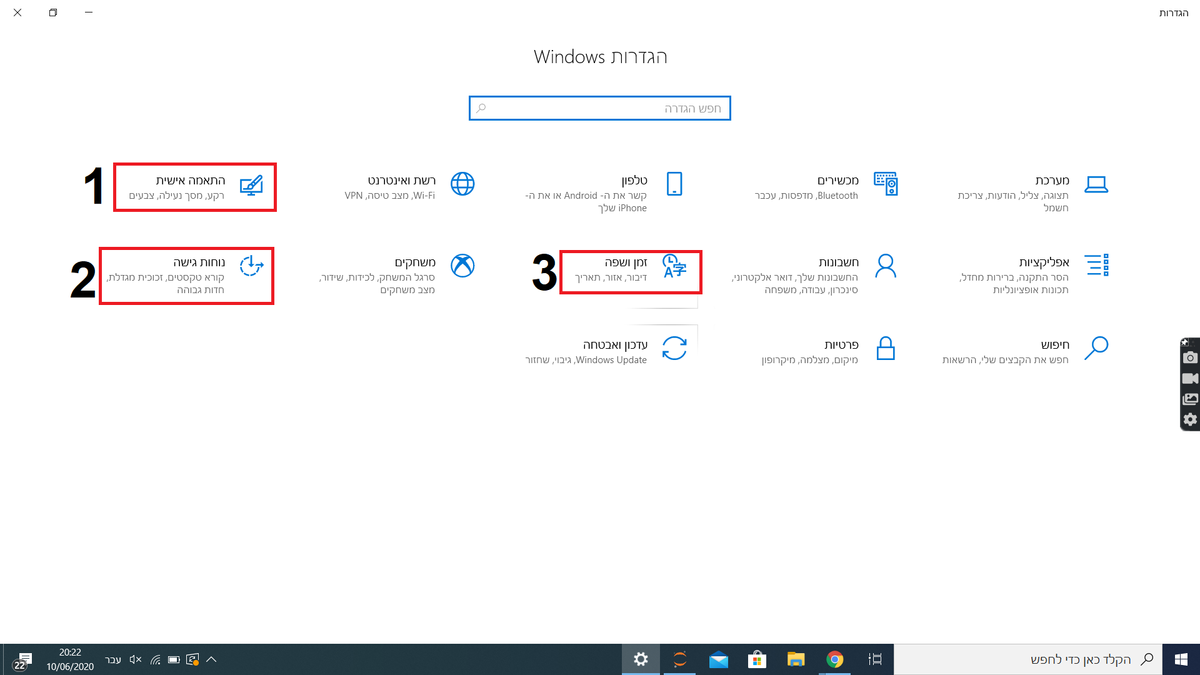
Task: Open Devices (מכשירים) keyboard icon
Action: click(x=886, y=183)
